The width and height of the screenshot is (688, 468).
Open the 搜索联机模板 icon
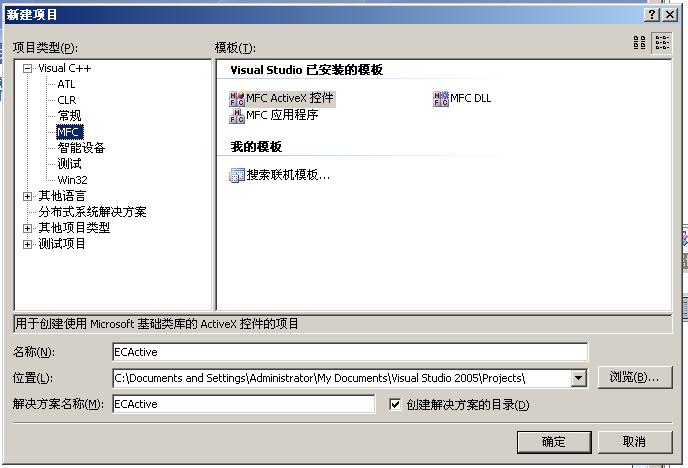point(237,175)
